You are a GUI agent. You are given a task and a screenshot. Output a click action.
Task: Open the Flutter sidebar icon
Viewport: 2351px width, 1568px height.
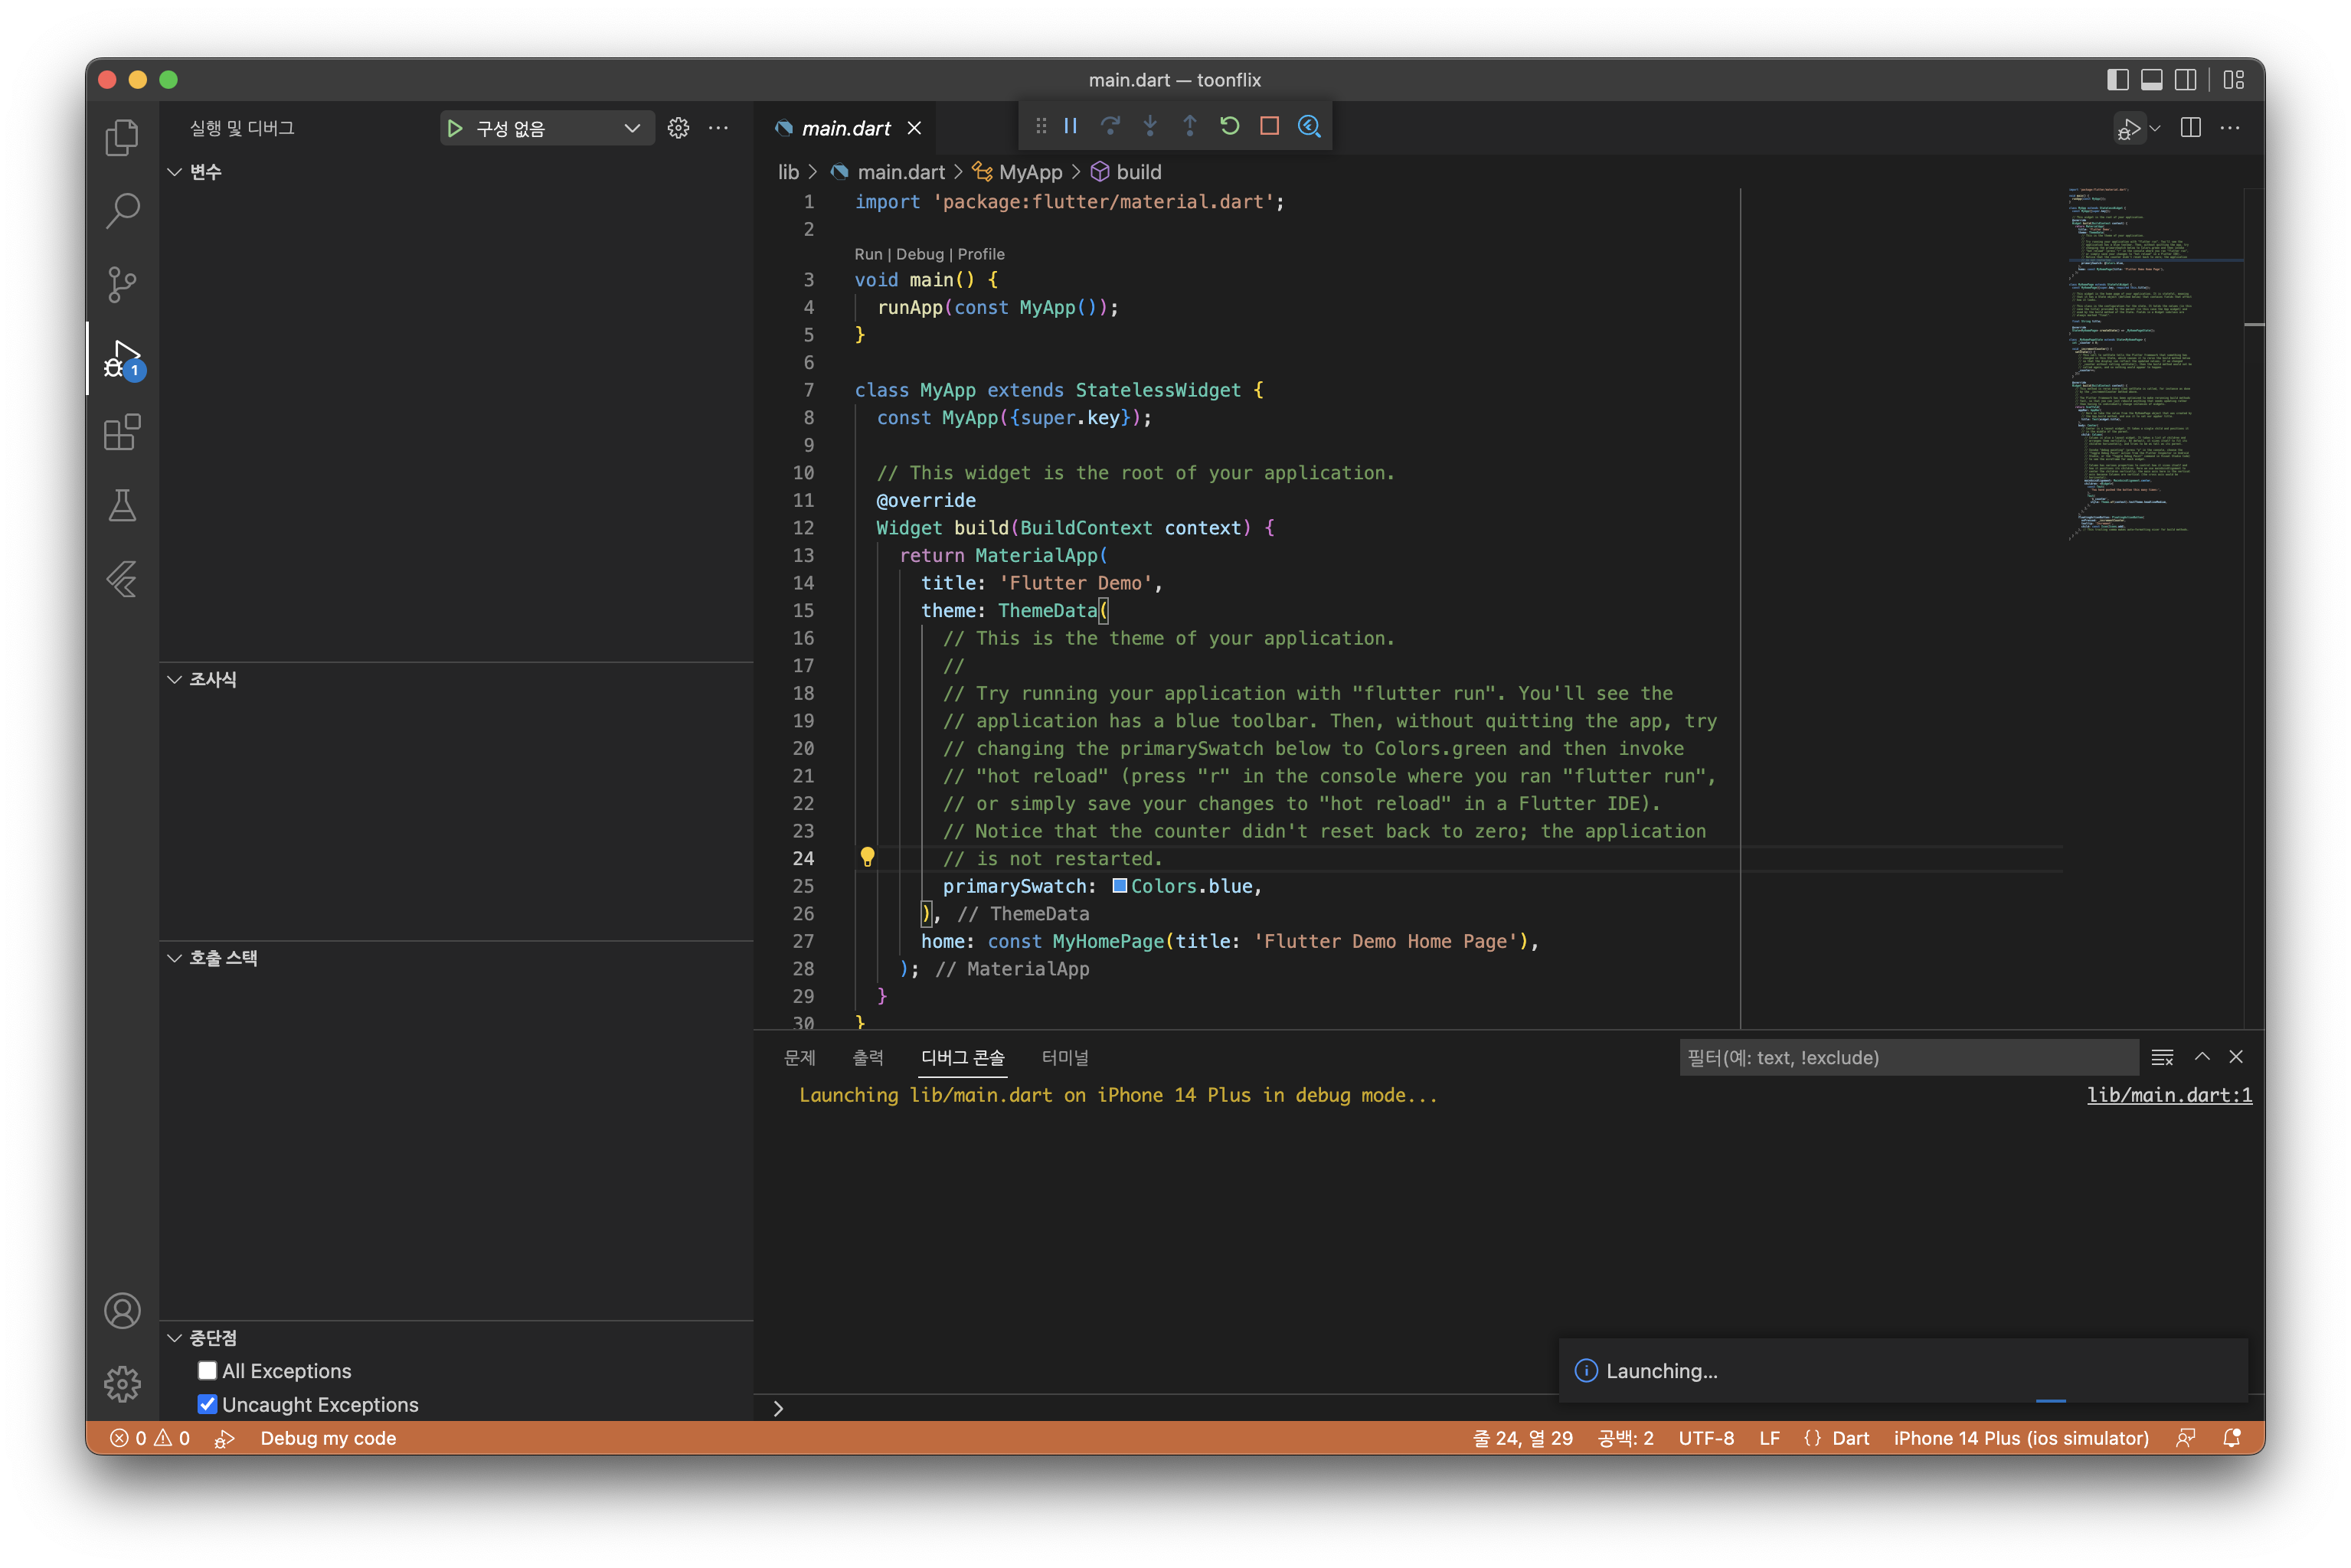[x=122, y=579]
